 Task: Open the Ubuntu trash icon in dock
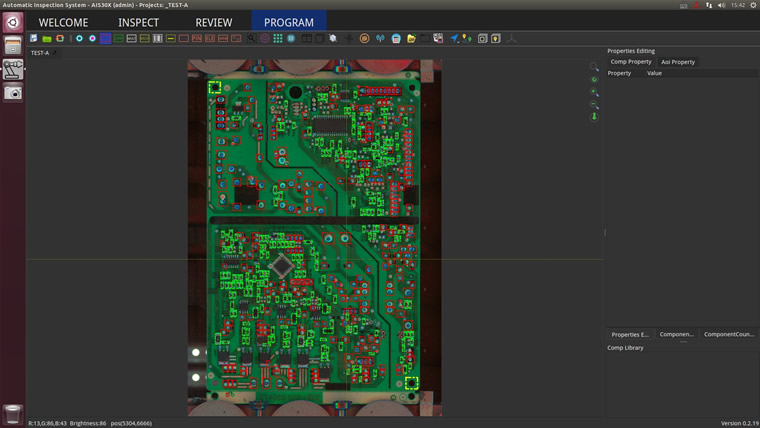13,413
